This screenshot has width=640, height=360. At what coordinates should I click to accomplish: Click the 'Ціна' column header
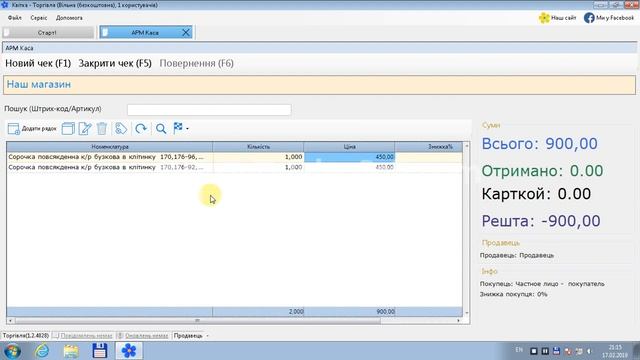pos(349,147)
